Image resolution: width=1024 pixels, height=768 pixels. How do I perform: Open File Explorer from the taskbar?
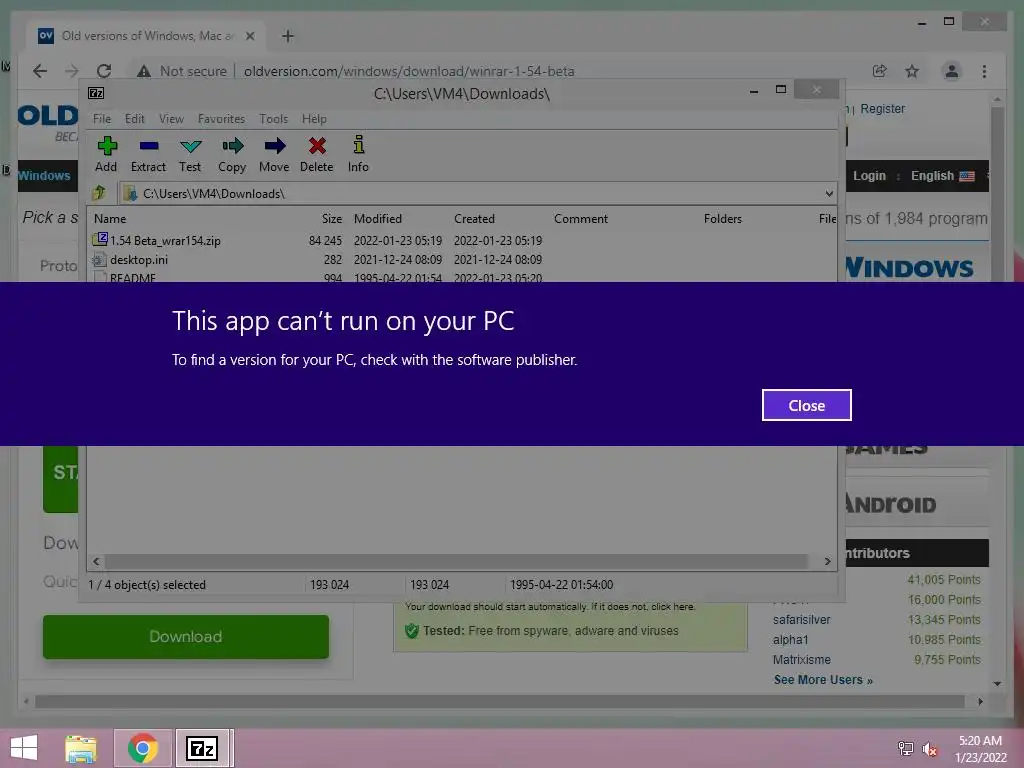81,748
